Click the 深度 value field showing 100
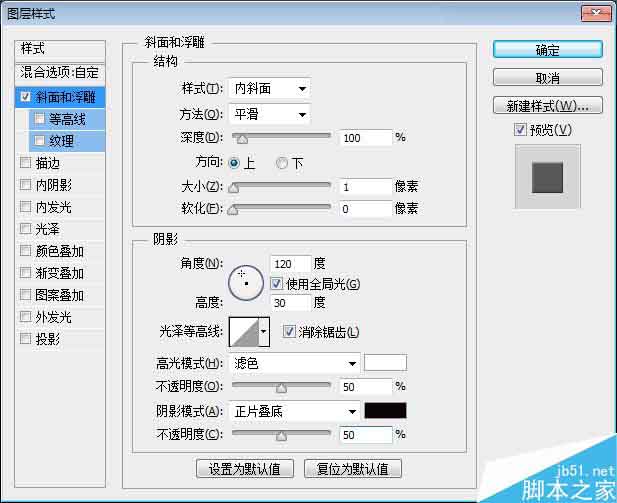 click(366, 138)
